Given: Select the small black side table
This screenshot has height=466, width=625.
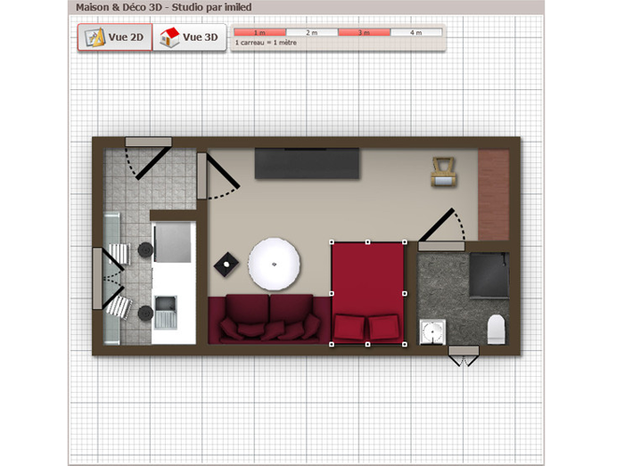Looking at the screenshot, I should click(x=226, y=264).
